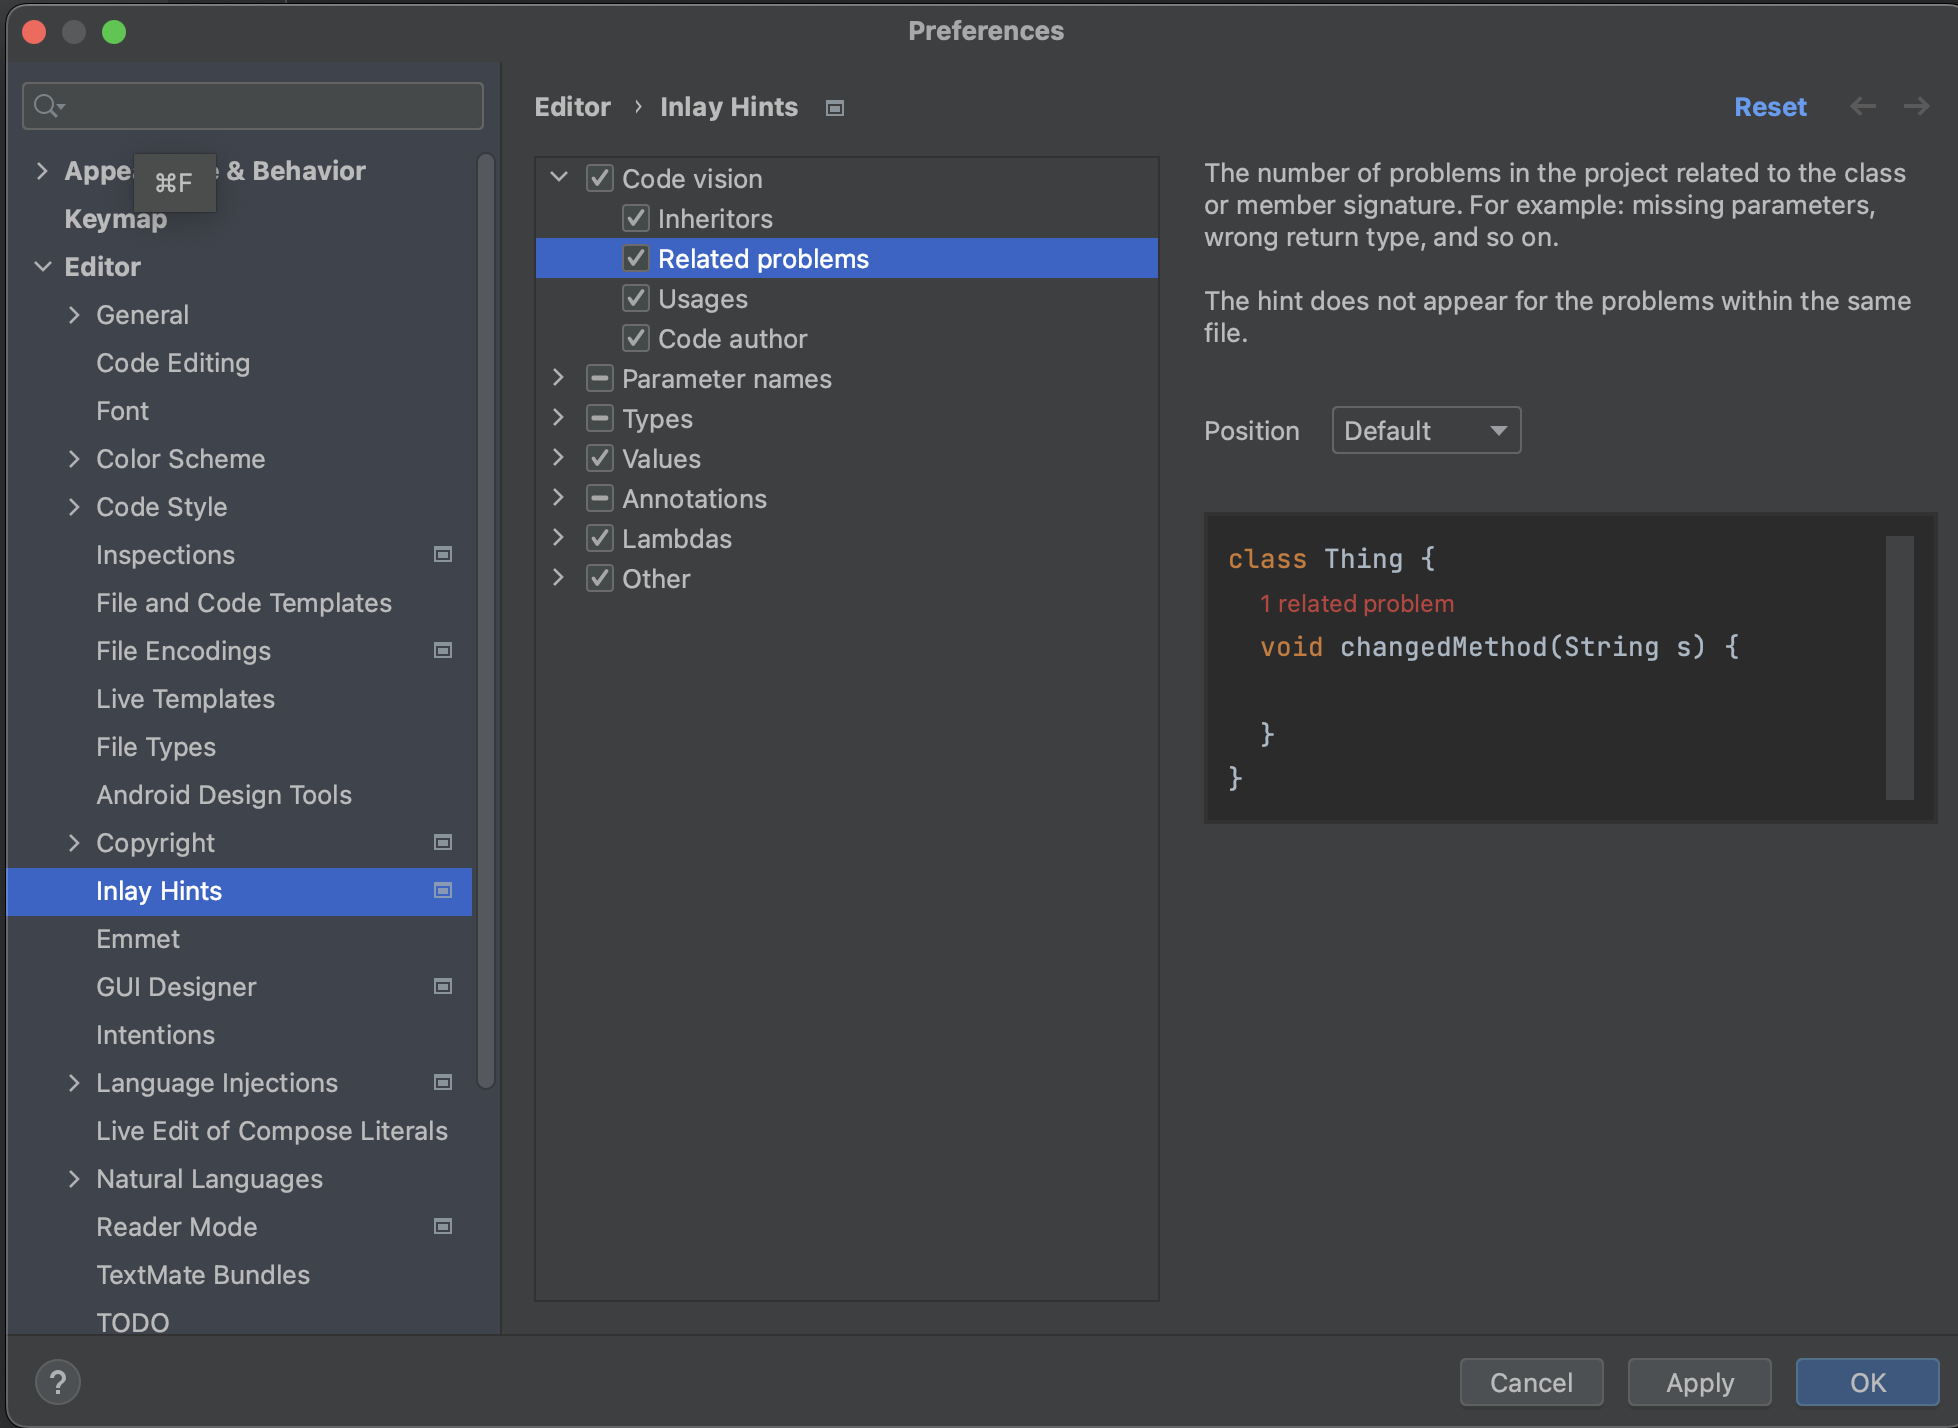Select Emmet in the sidebar
1958x1428 pixels.
[138, 938]
